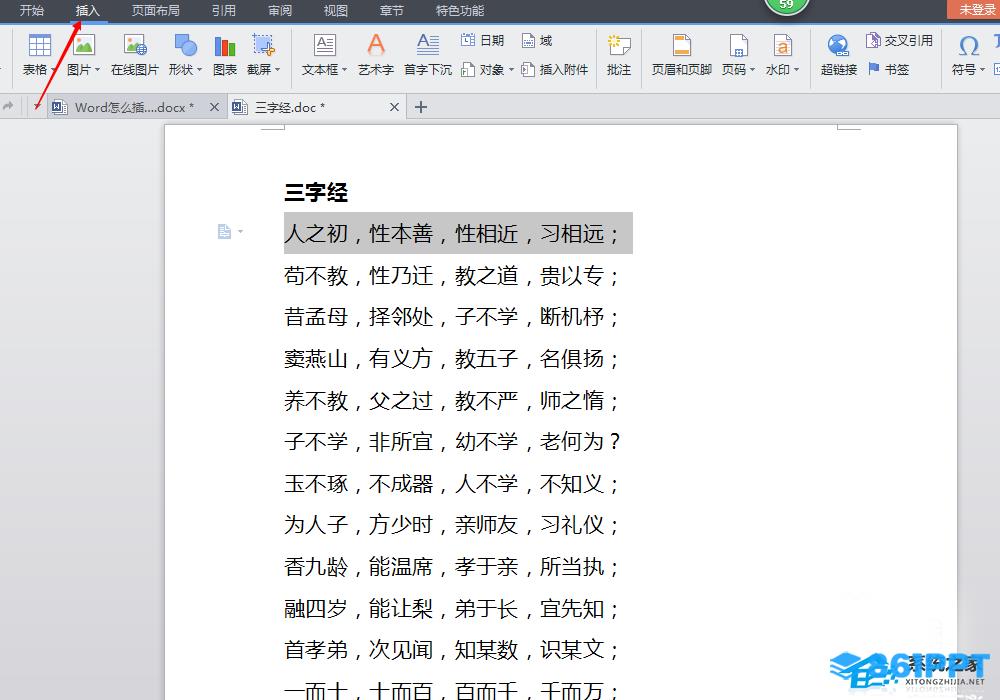
Task: Expand the 对象 dropdown arrow
Action: point(511,69)
